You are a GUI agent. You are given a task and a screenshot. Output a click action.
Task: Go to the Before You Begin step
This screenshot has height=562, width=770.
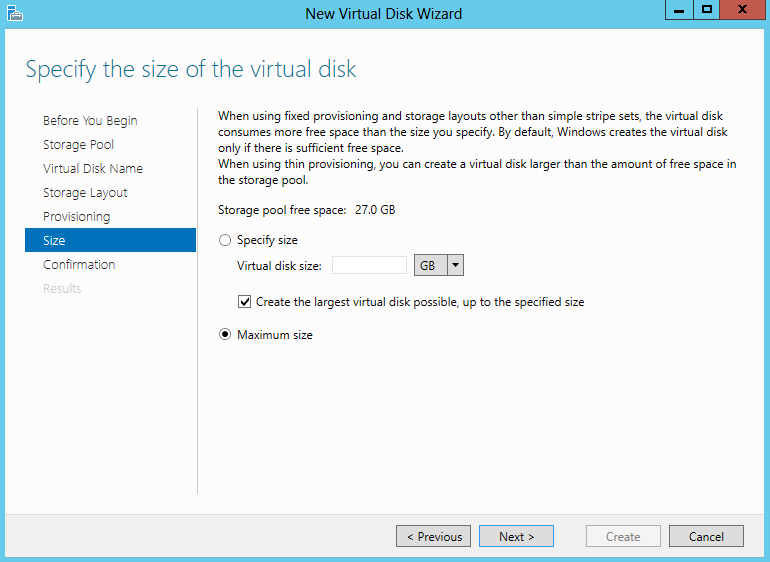[90, 120]
